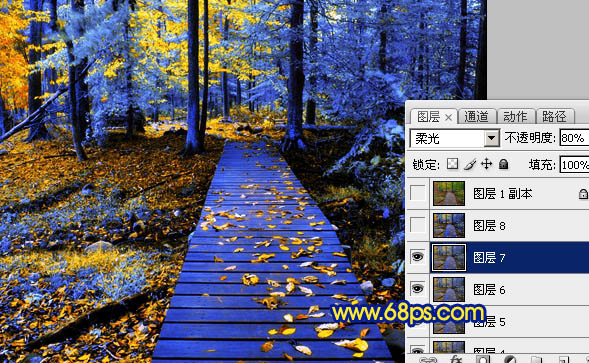This screenshot has height=363, width=589.
Task: Switch to the 动作 tab
Action: coord(515,116)
